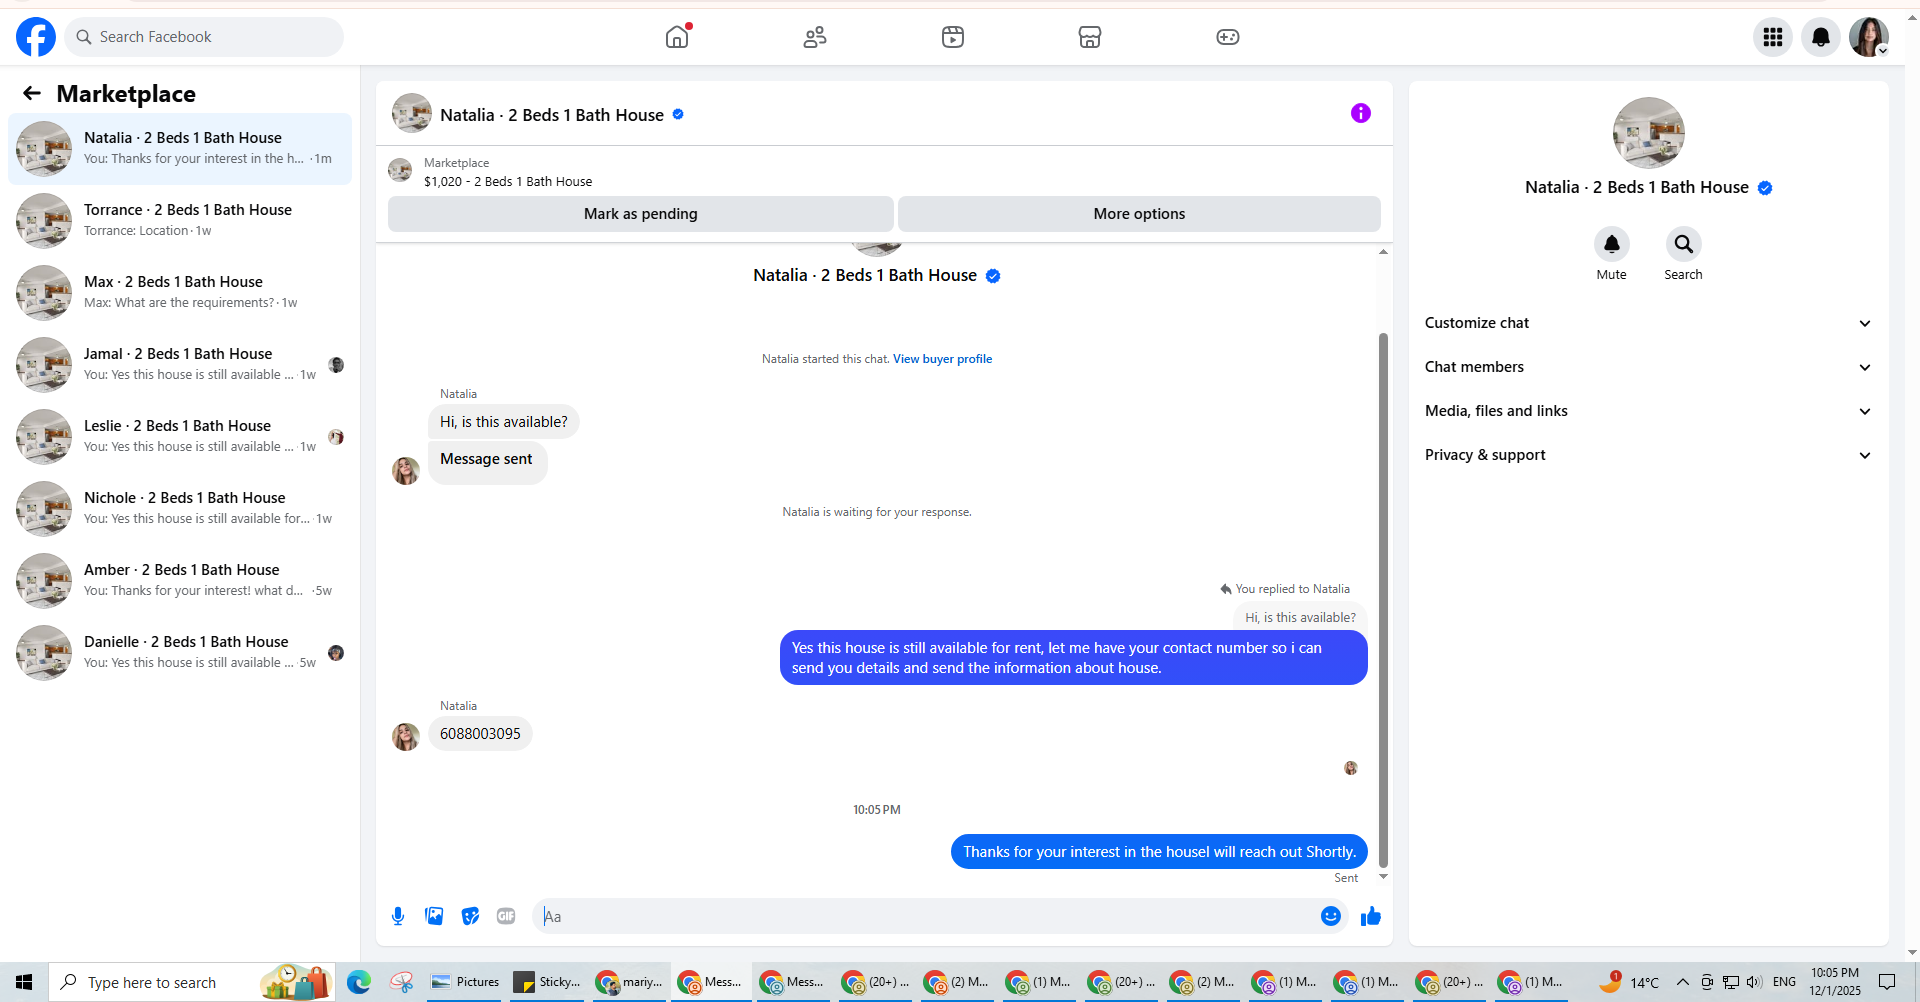Open the Natalia conversation in the list
1920x1002 pixels.
pos(180,149)
